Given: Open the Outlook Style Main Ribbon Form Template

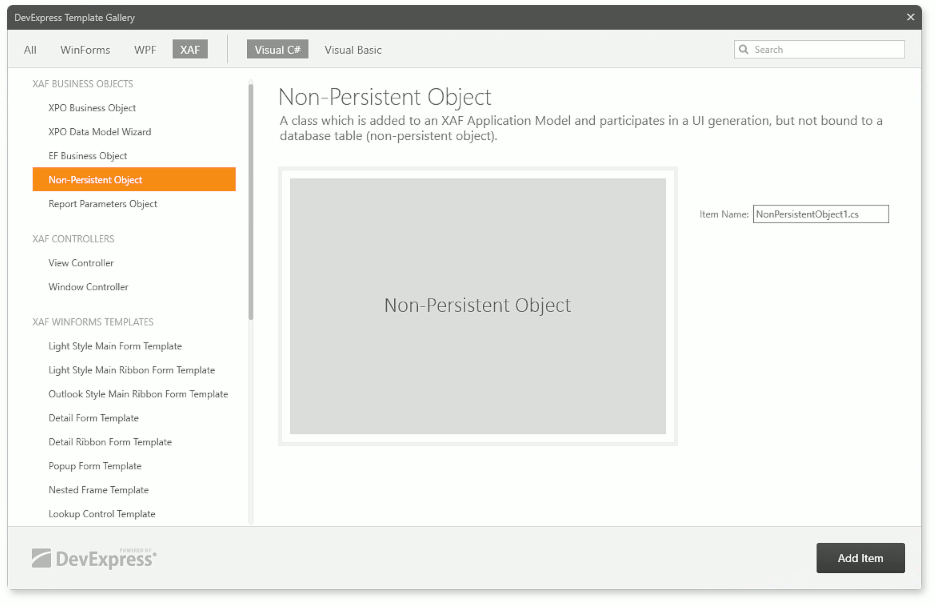Looking at the screenshot, I should pos(138,393).
